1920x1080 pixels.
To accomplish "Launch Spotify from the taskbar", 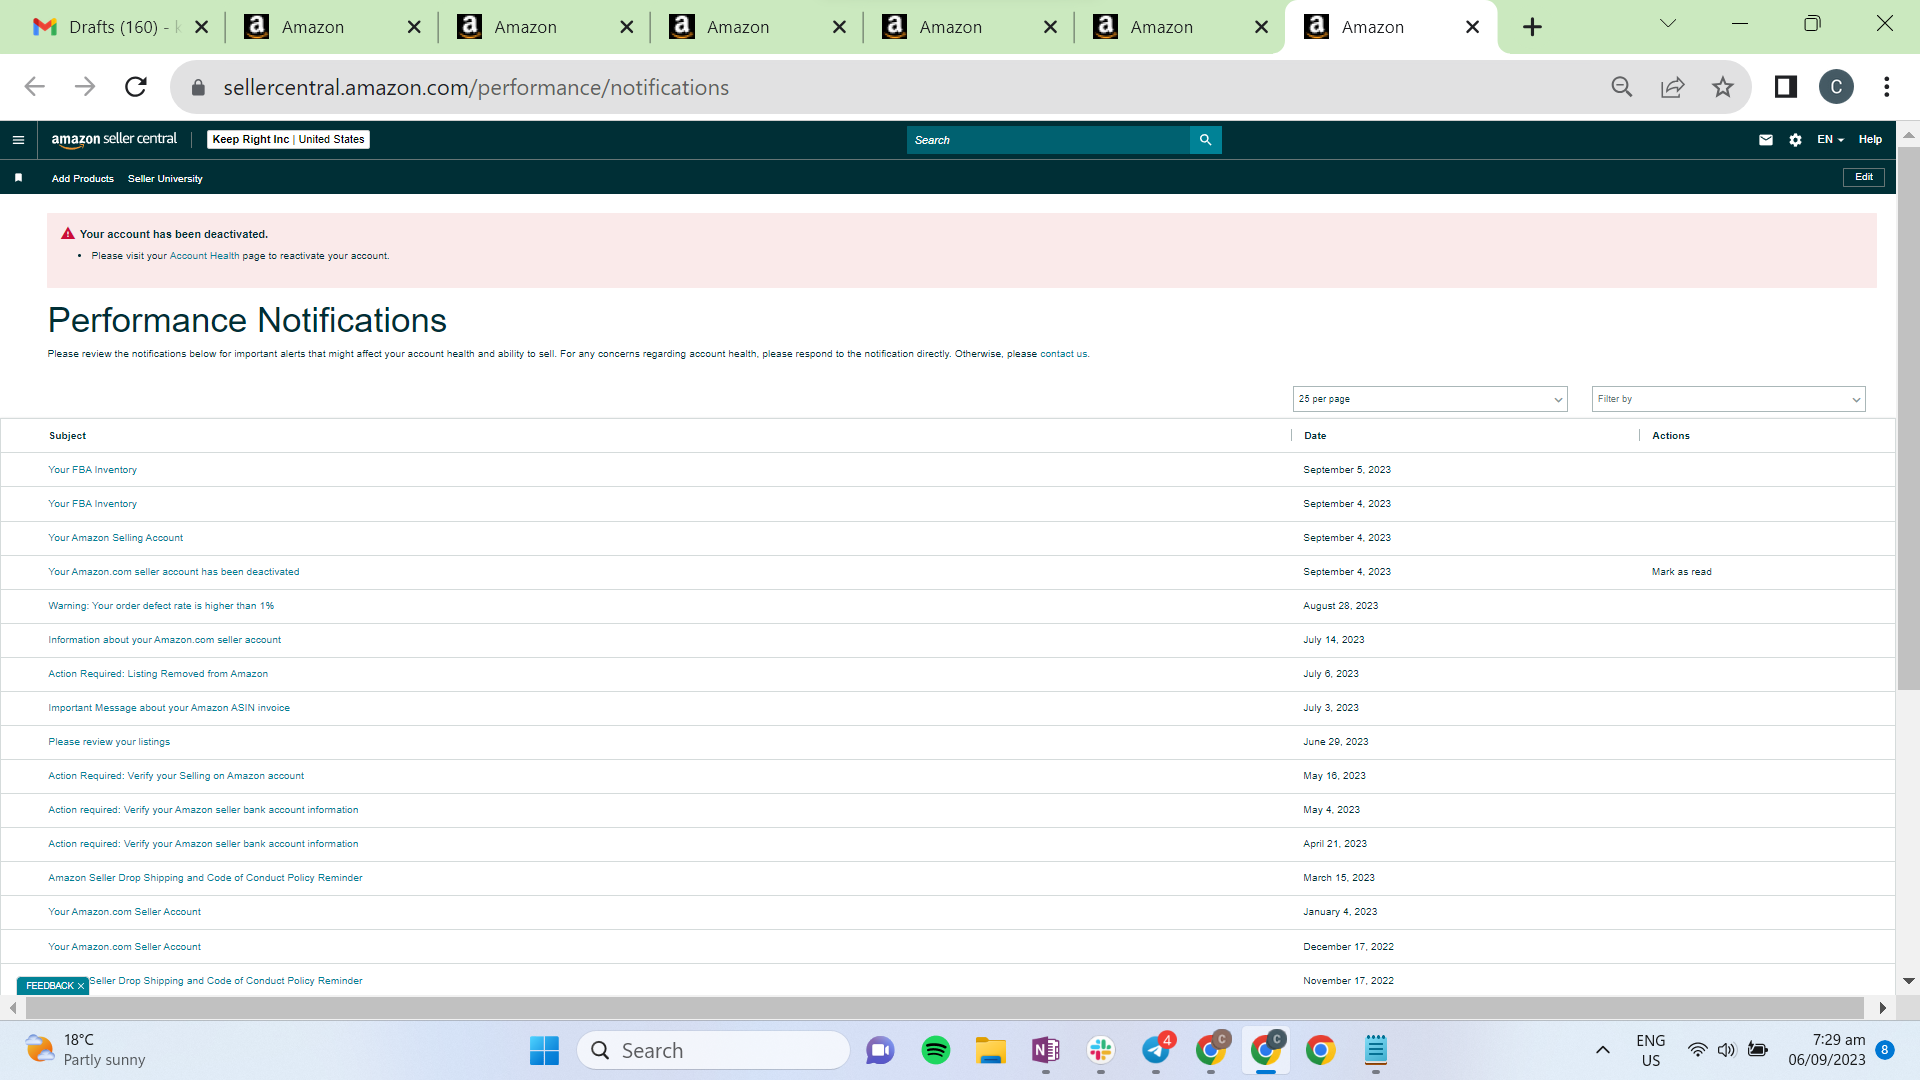I will coord(935,1050).
